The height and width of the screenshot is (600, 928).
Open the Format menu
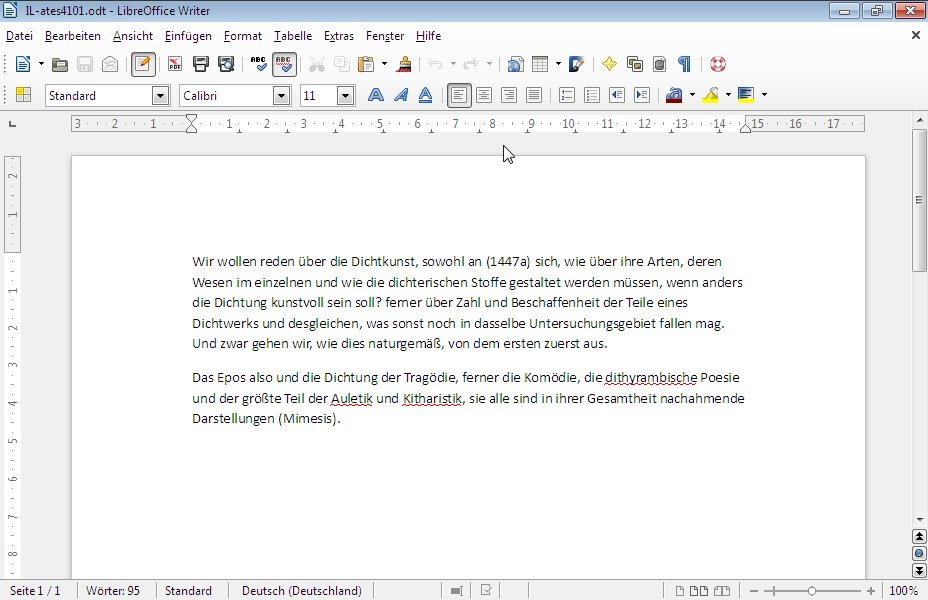click(243, 36)
